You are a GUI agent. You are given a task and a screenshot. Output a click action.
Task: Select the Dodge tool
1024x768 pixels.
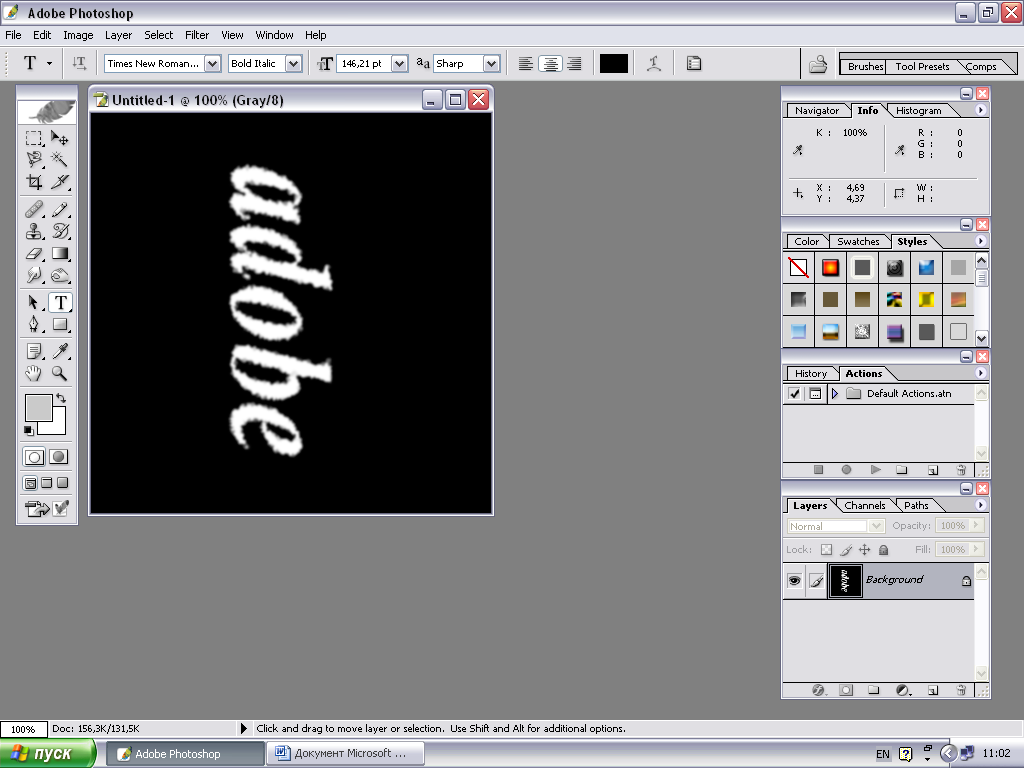59,275
